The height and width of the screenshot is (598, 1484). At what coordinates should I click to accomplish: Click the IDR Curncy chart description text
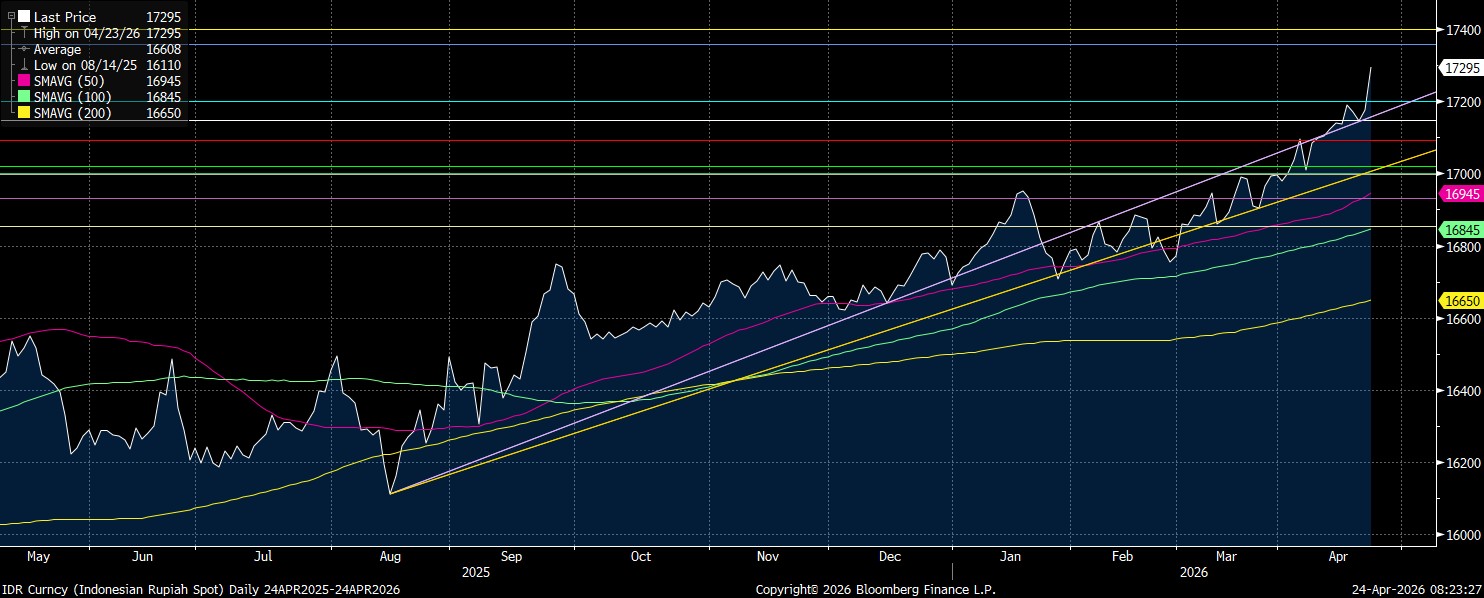[x=200, y=590]
